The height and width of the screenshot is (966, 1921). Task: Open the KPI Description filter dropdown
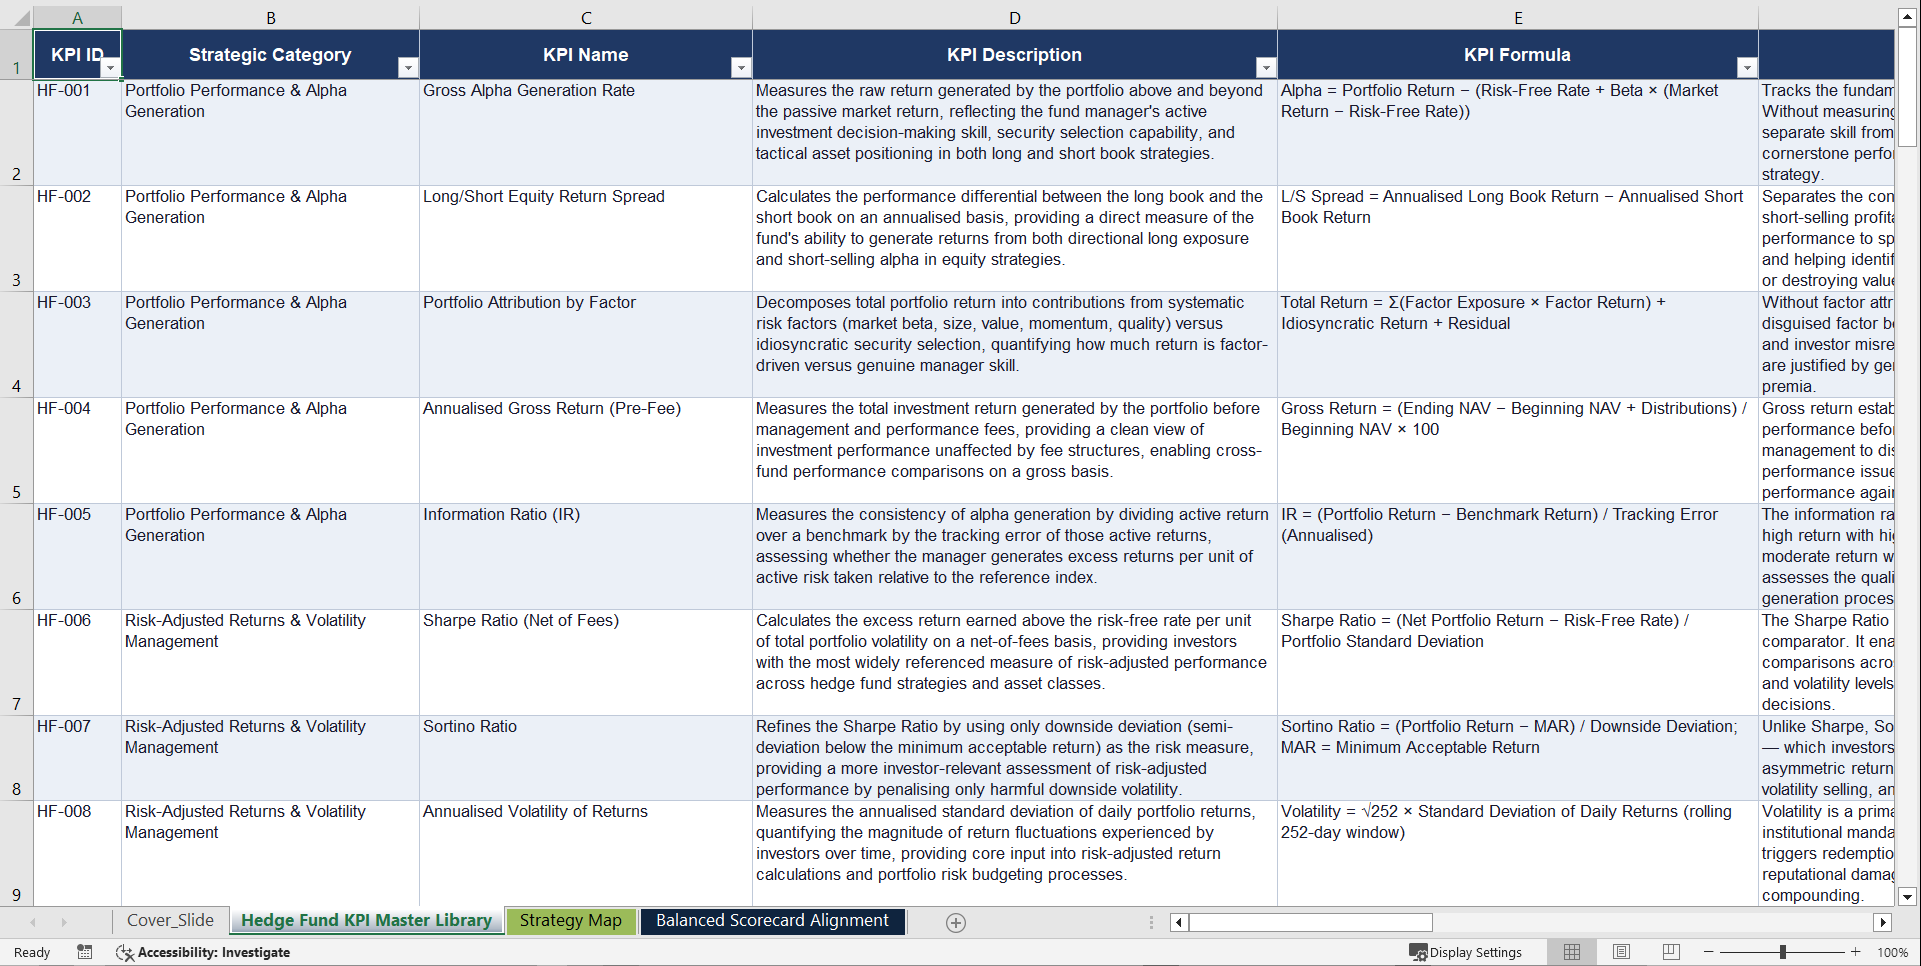pos(1266,68)
